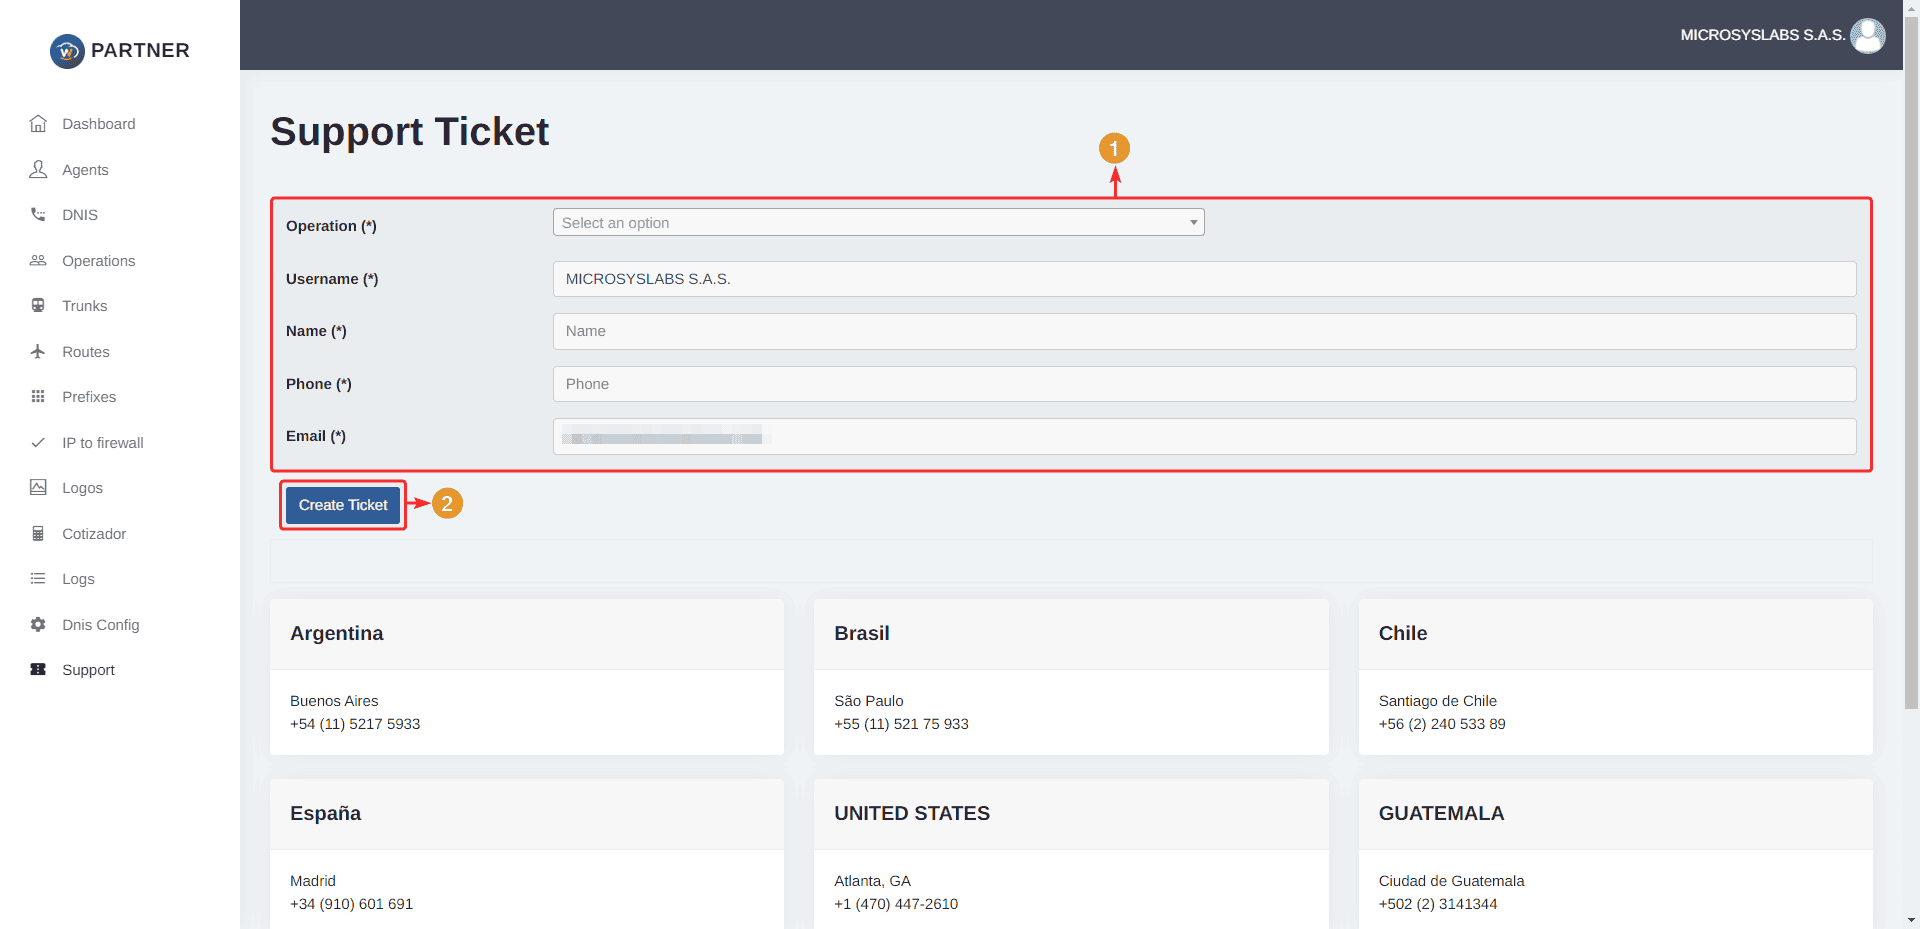Click the Logs list icon
The image size is (1920, 929).
click(38, 578)
